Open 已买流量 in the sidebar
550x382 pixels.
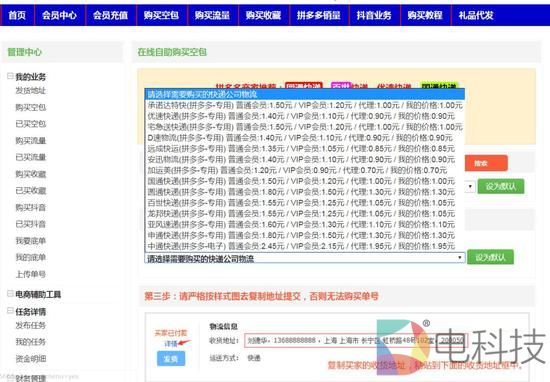coord(31,157)
